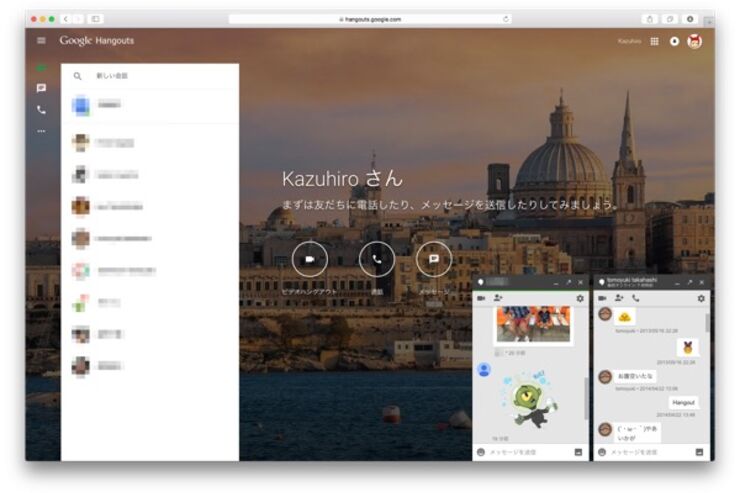The width and height of the screenshot is (740, 493).
Task: Add people in the alien sticker chat
Action: click(x=498, y=298)
